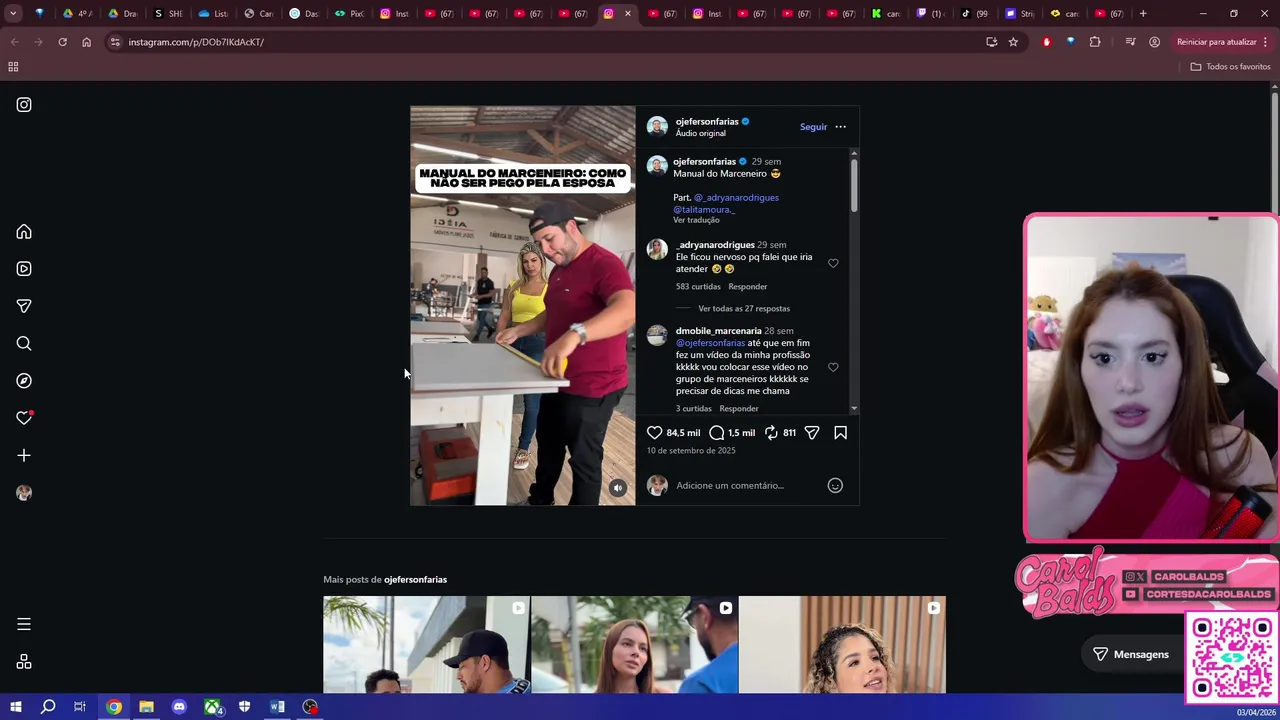Viewport: 1280px width, 720px height.
Task: Open Chrome extensions puzzle icon
Action: (x=1095, y=42)
